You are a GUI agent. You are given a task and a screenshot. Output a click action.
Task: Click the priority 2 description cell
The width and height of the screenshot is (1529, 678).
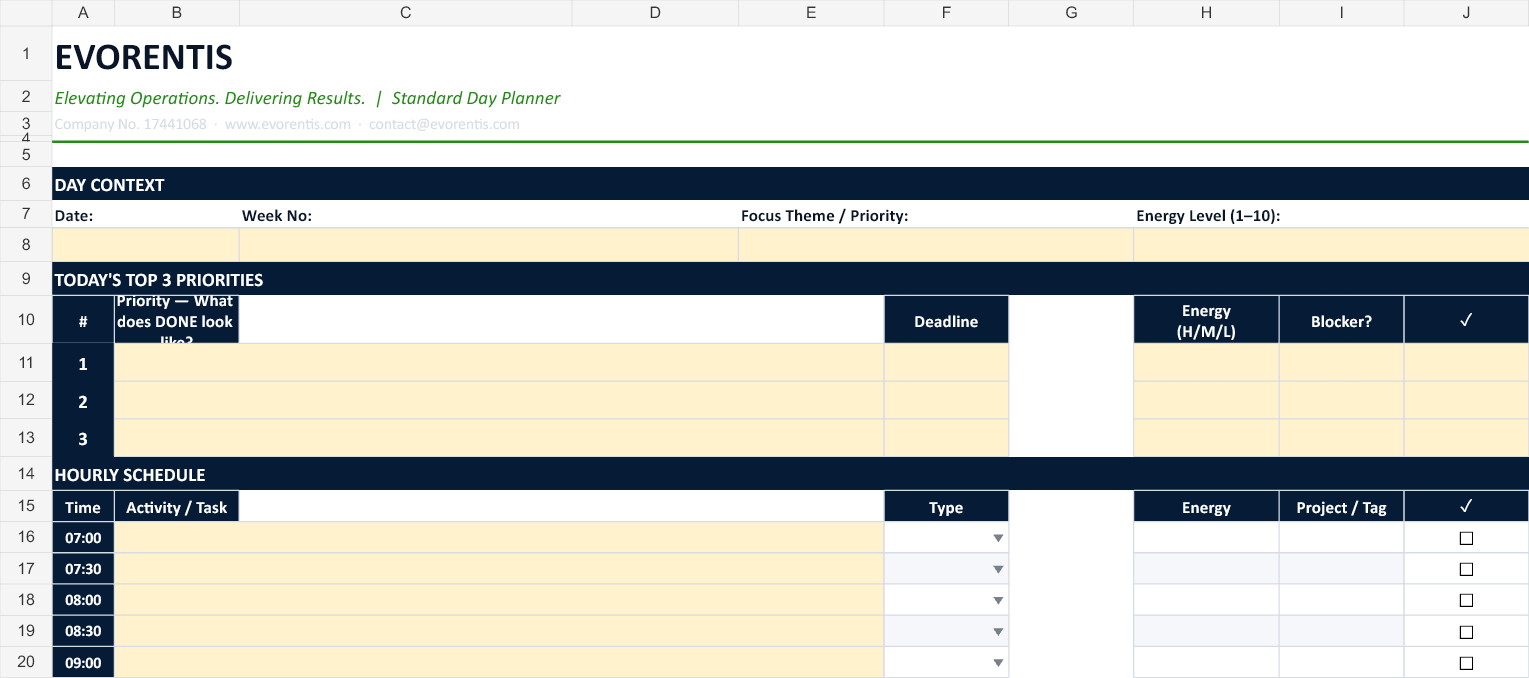[499, 400]
